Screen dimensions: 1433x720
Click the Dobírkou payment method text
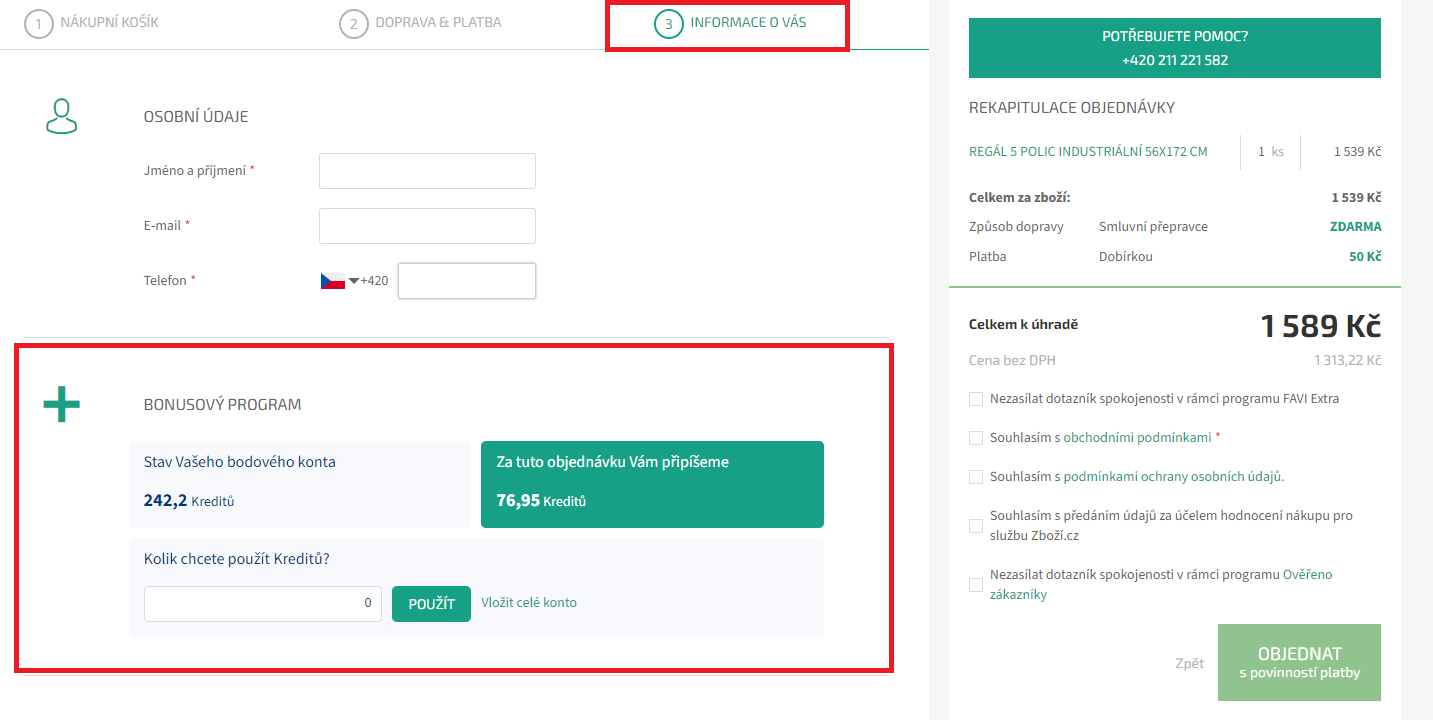tap(1126, 257)
